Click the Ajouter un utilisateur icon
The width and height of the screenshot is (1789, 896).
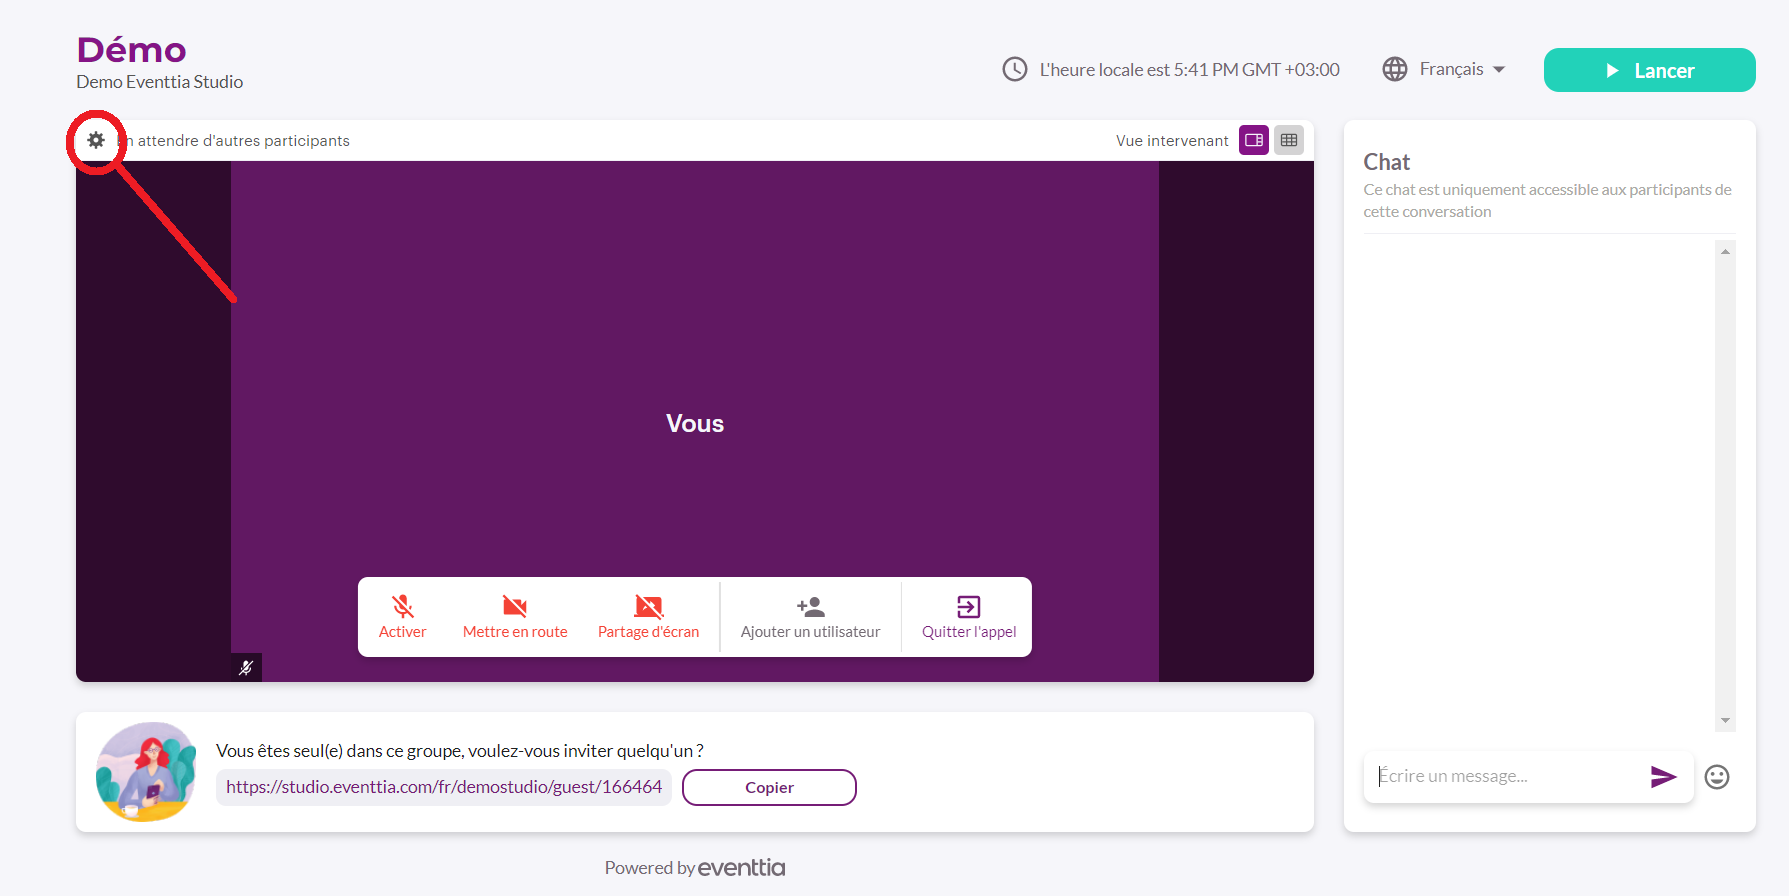[810, 607]
